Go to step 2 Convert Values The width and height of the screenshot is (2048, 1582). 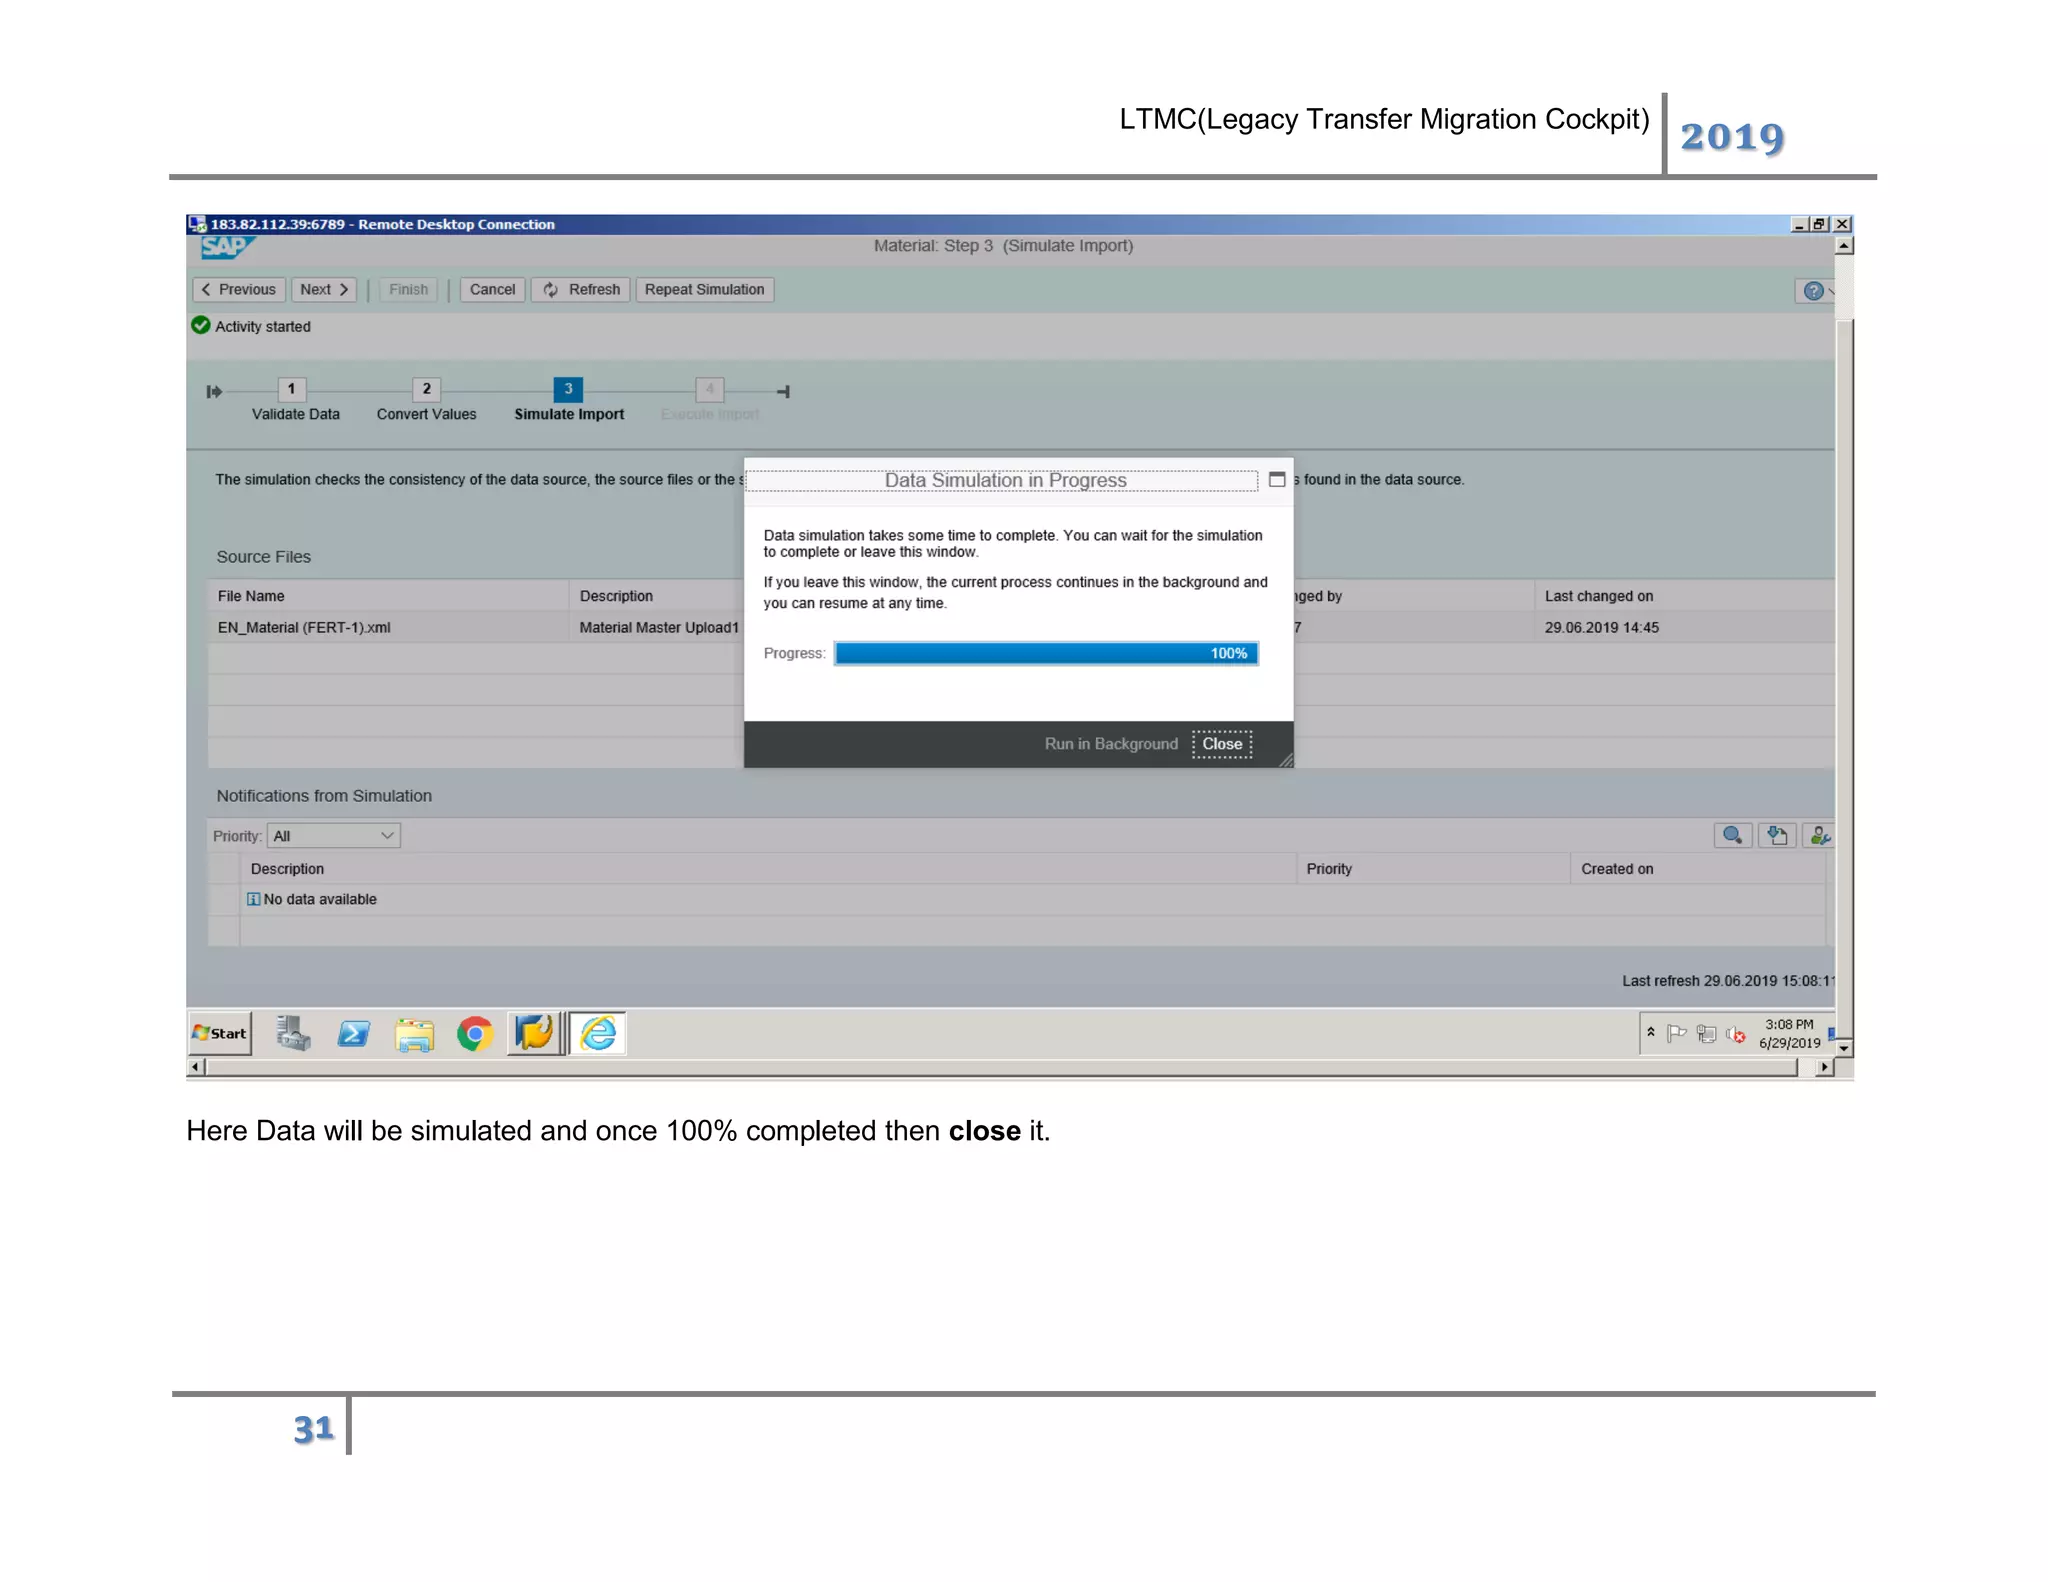(x=426, y=389)
